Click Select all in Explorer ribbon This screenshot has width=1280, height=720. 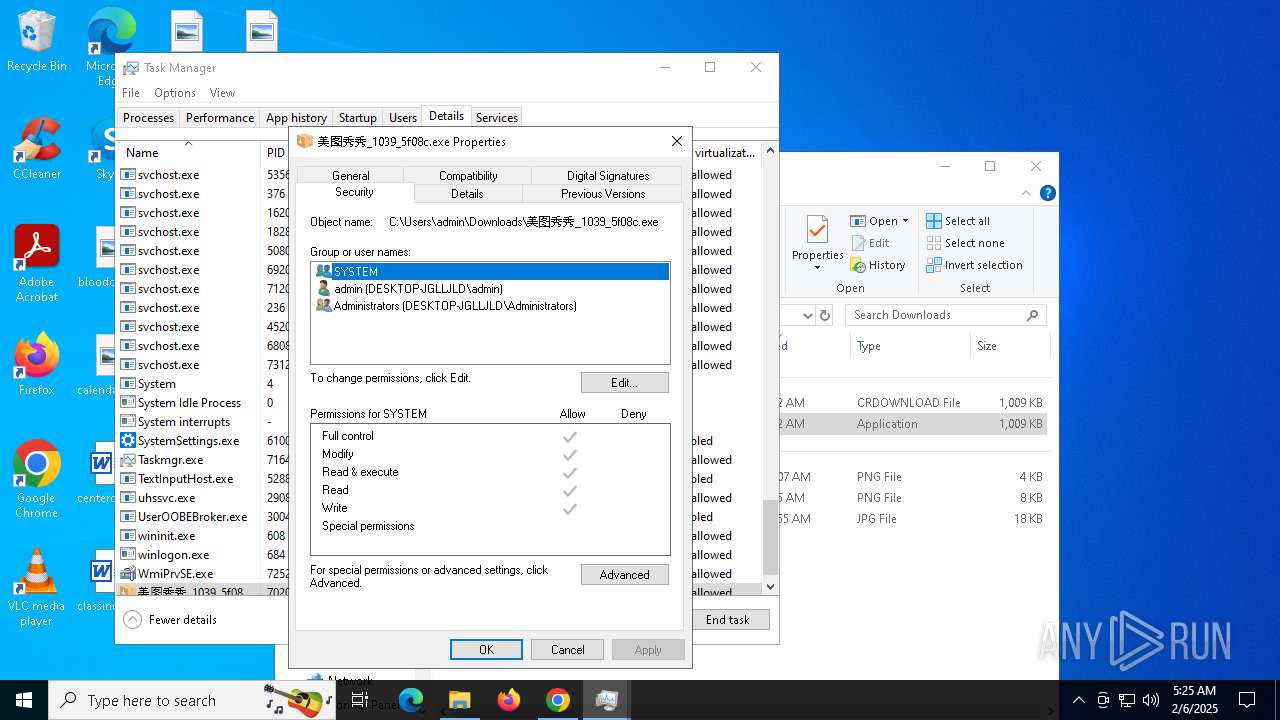coord(958,221)
